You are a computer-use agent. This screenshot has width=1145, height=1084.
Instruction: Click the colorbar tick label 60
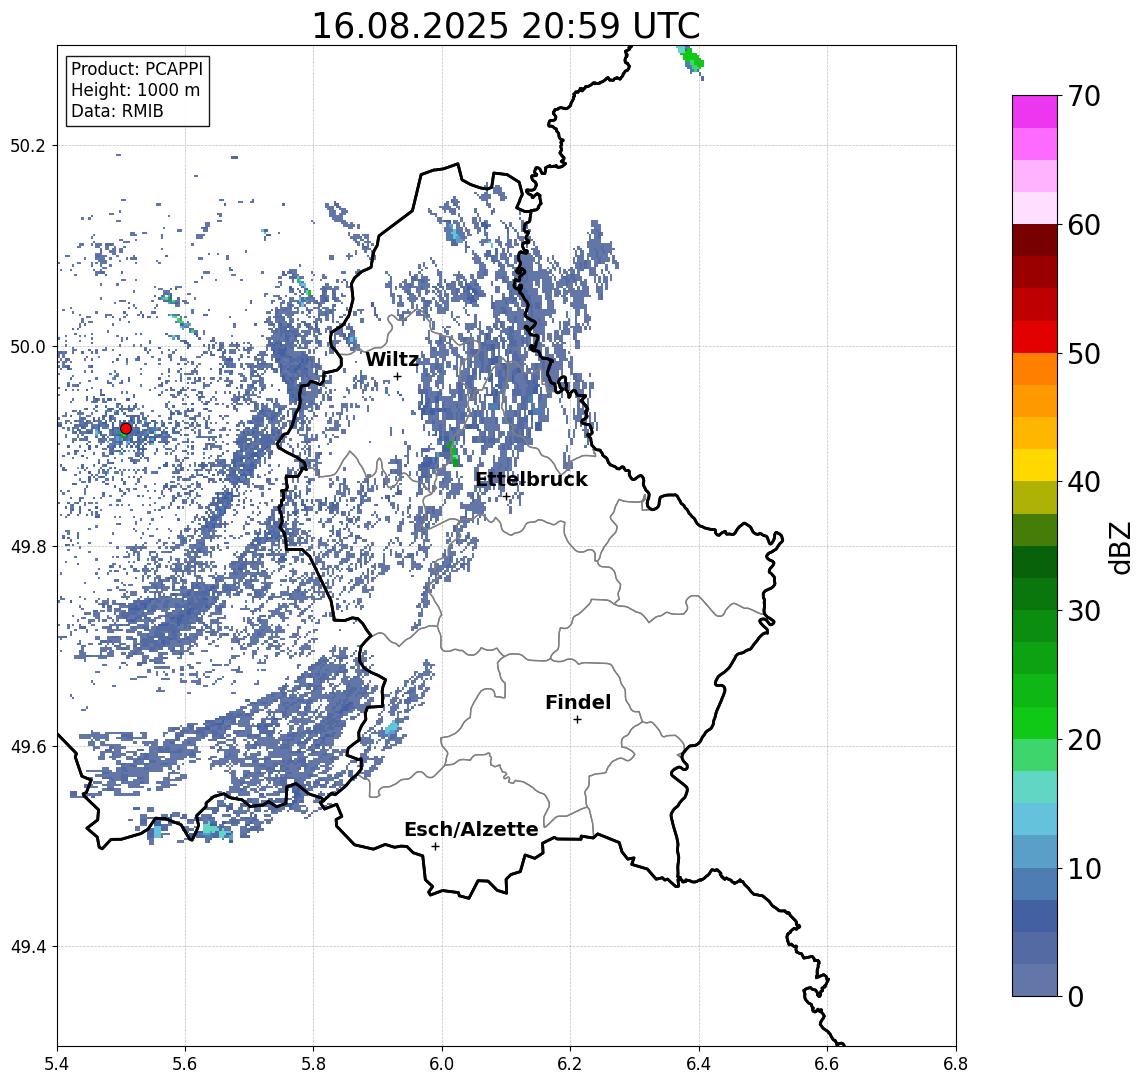coord(1083,225)
